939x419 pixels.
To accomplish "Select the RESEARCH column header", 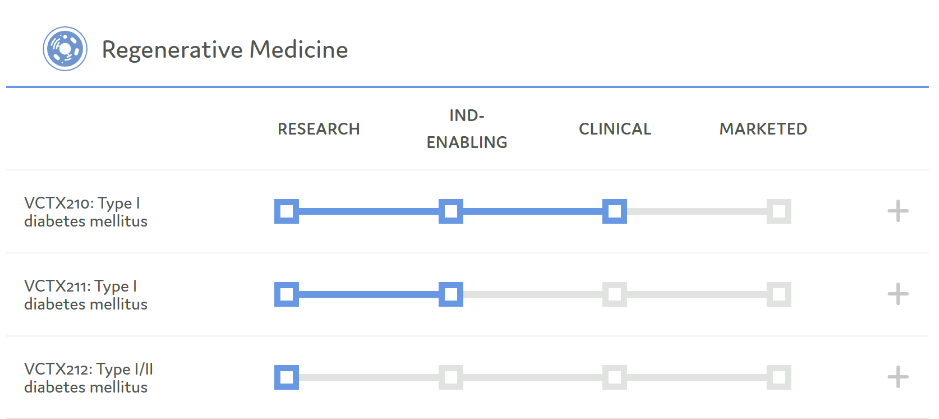I will click(x=319, y=129).
